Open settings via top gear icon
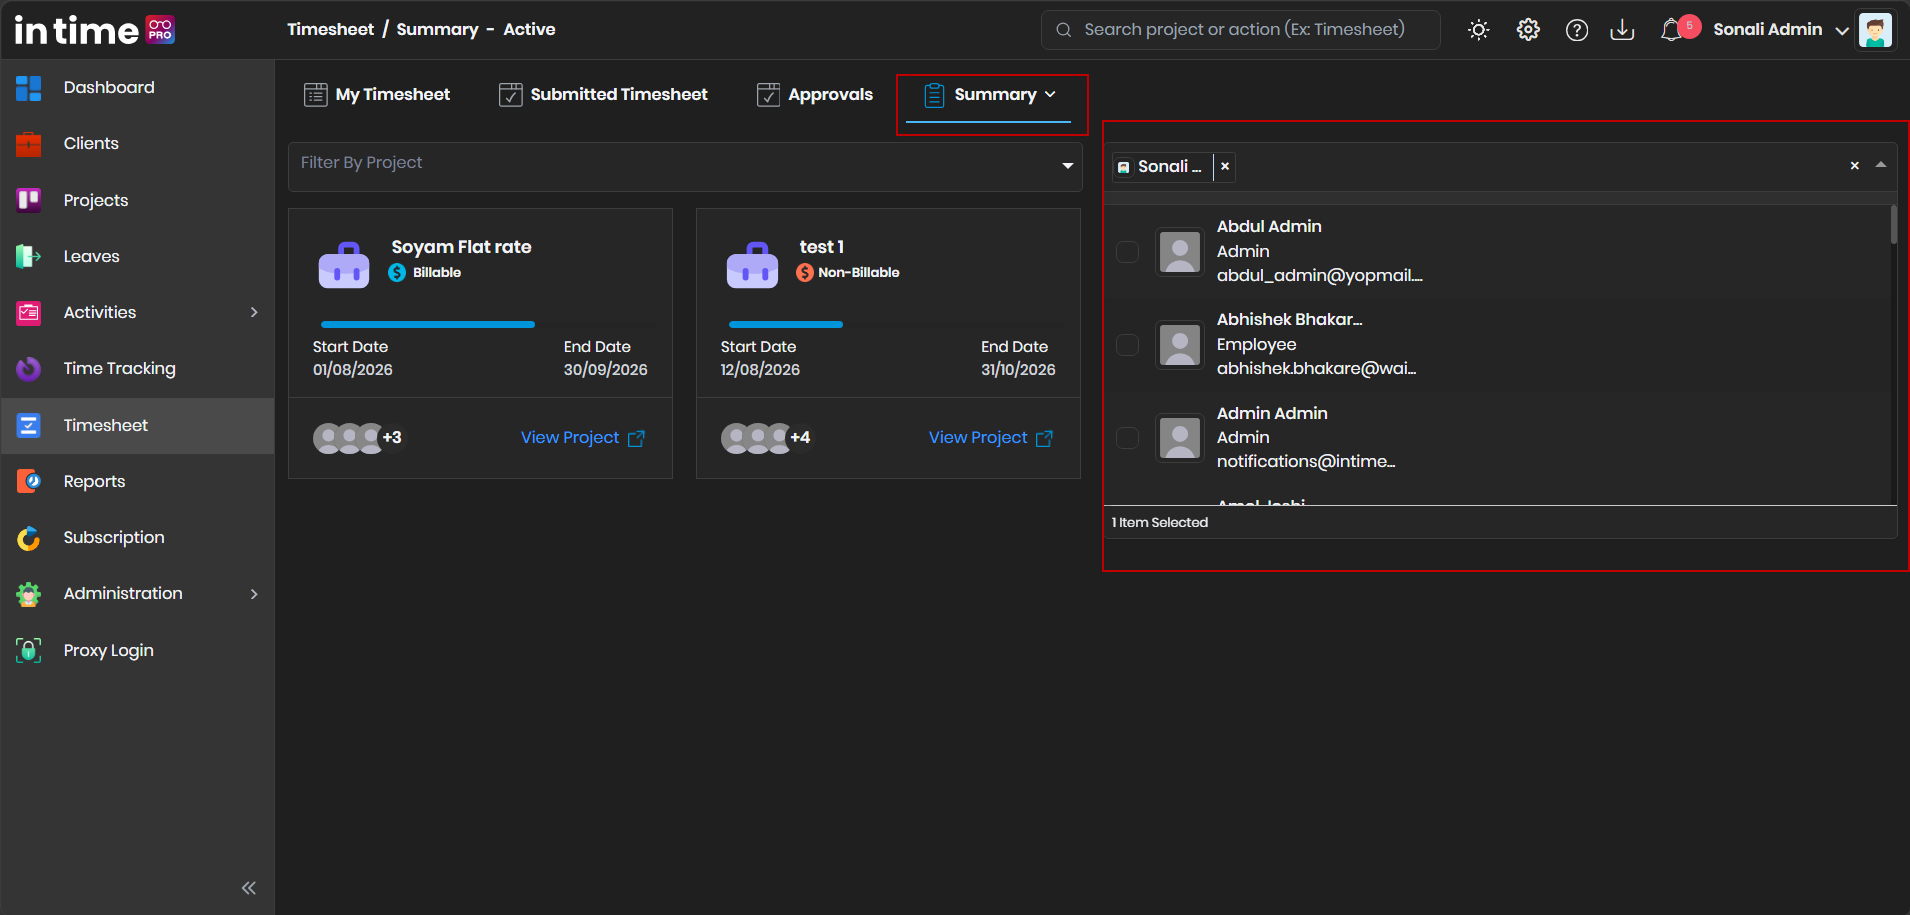The height and width of the screenshot is (915, 1910). [x=1528, y=30]
